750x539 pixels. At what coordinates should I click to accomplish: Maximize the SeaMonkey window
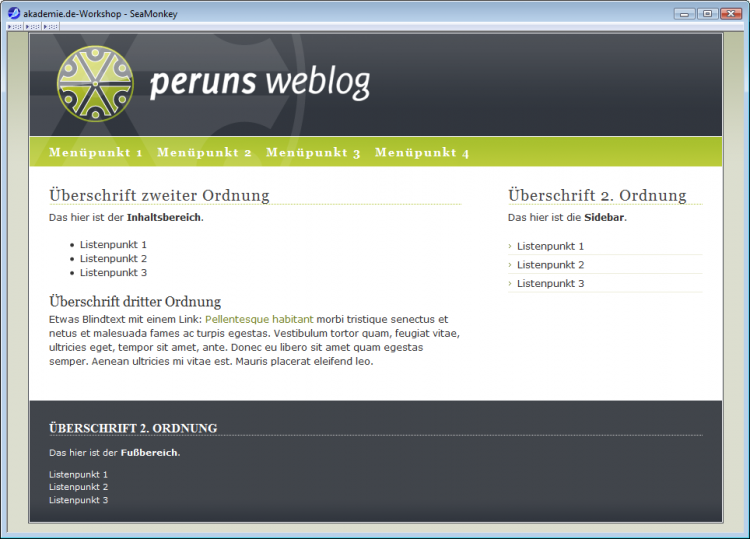point(707,13)
